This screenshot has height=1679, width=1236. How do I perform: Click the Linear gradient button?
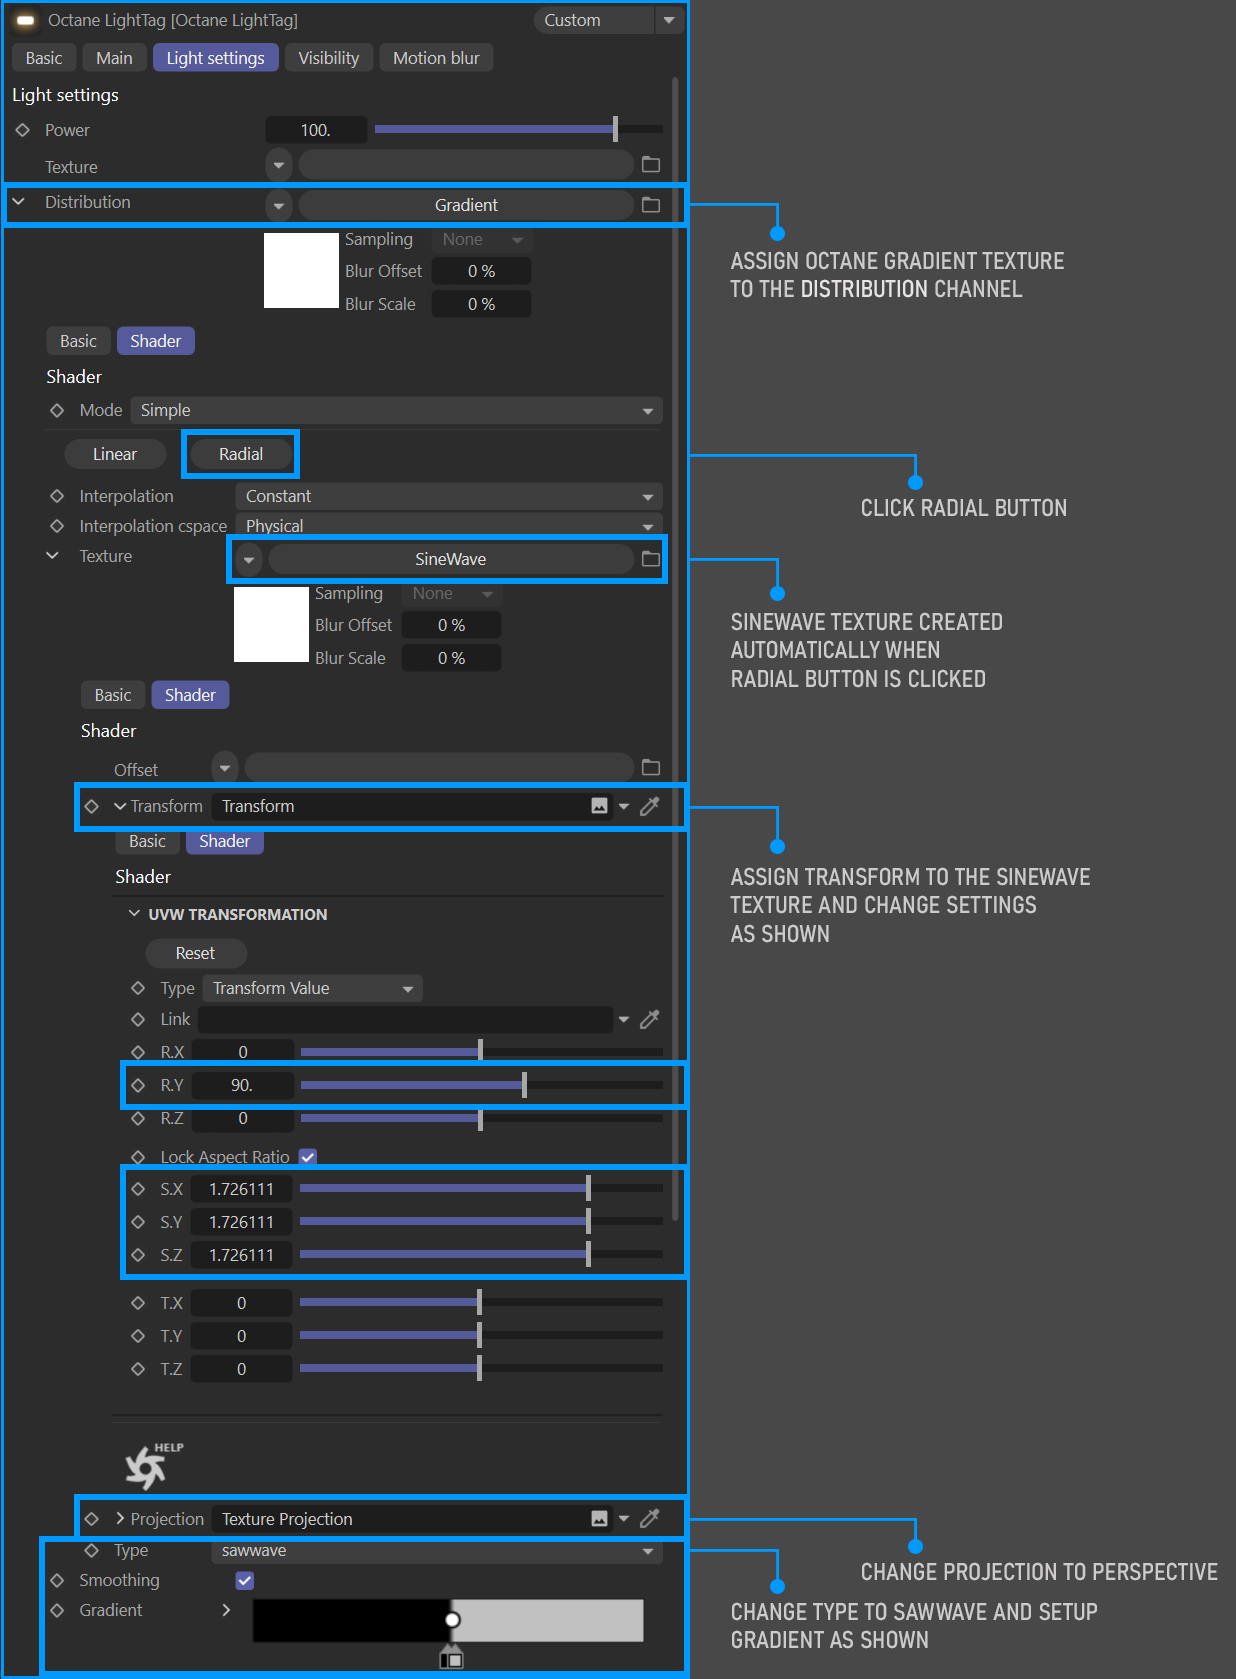(x=115, y=454)
